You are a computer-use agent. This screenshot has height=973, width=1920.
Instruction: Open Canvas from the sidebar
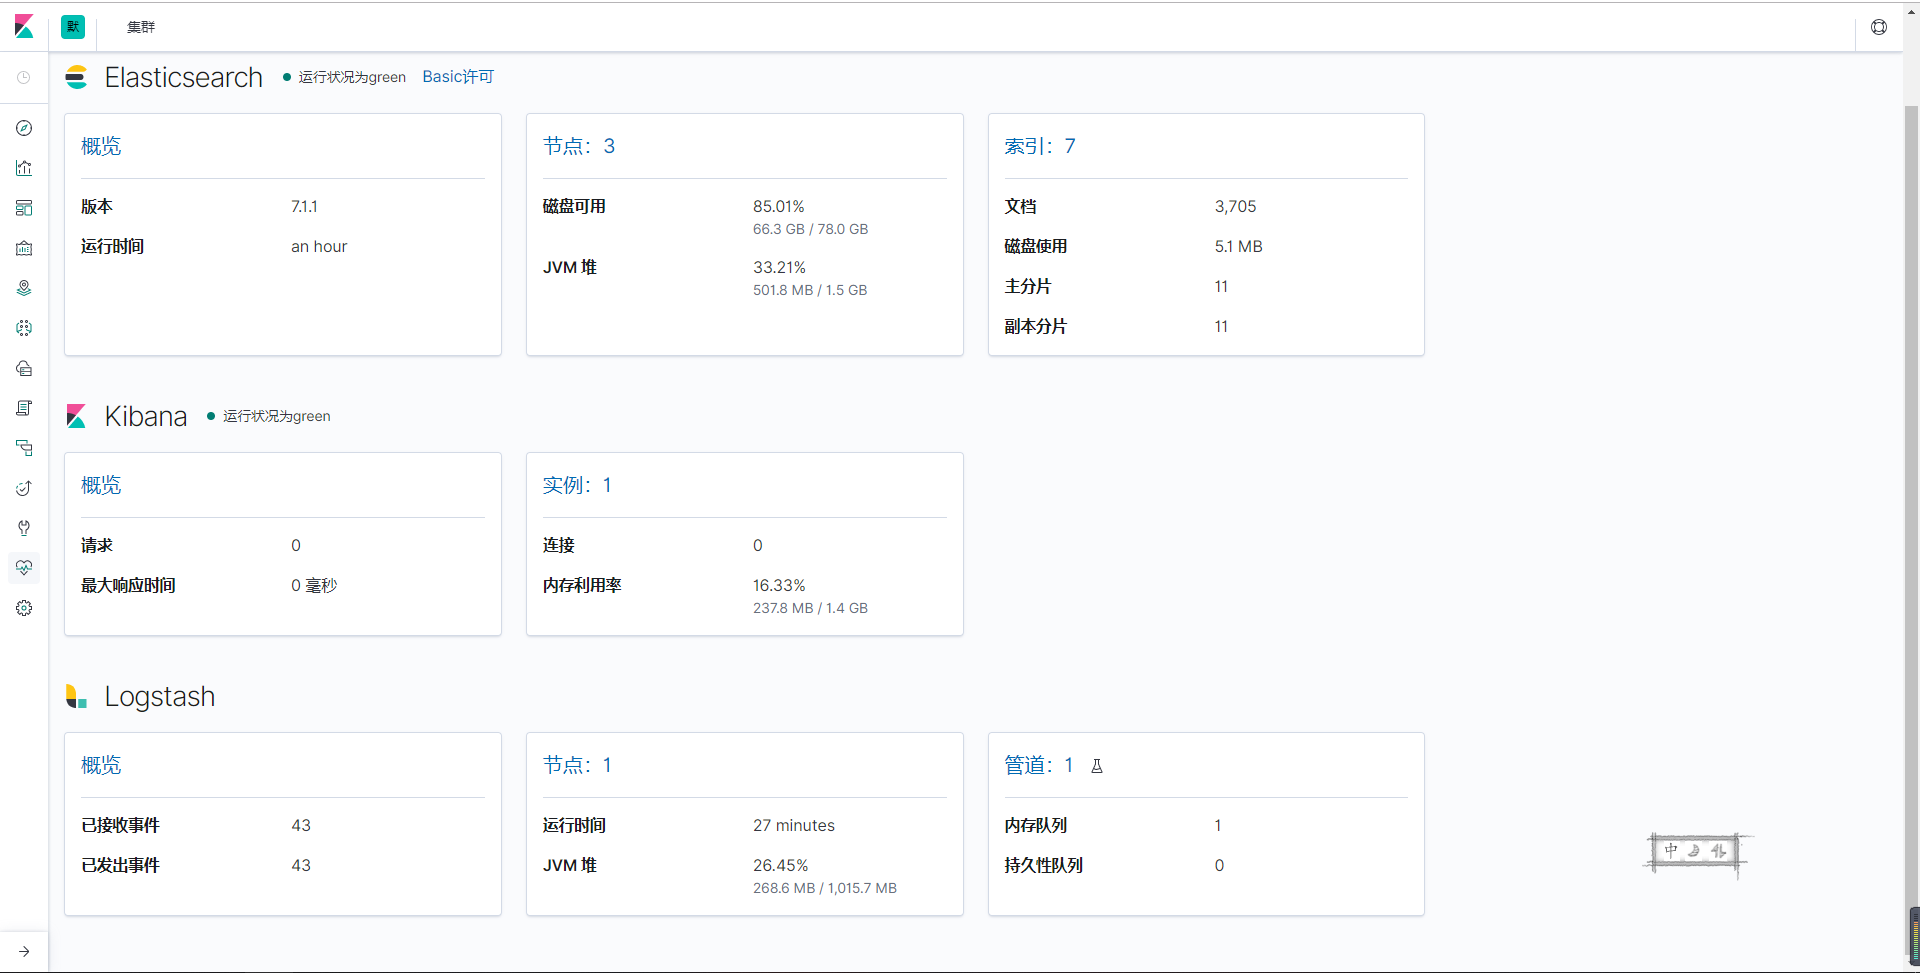[x=24, y=248]
